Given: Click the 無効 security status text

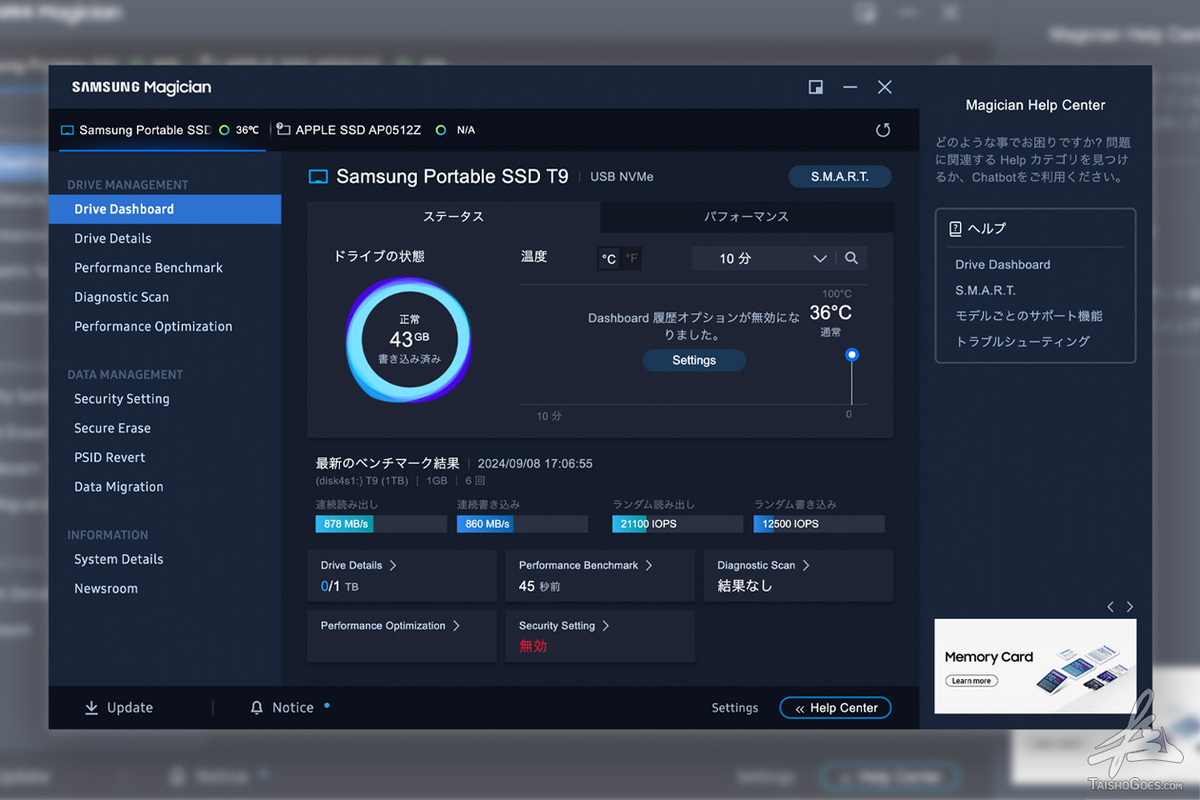Looking at the screenshot, I should 533,646.
